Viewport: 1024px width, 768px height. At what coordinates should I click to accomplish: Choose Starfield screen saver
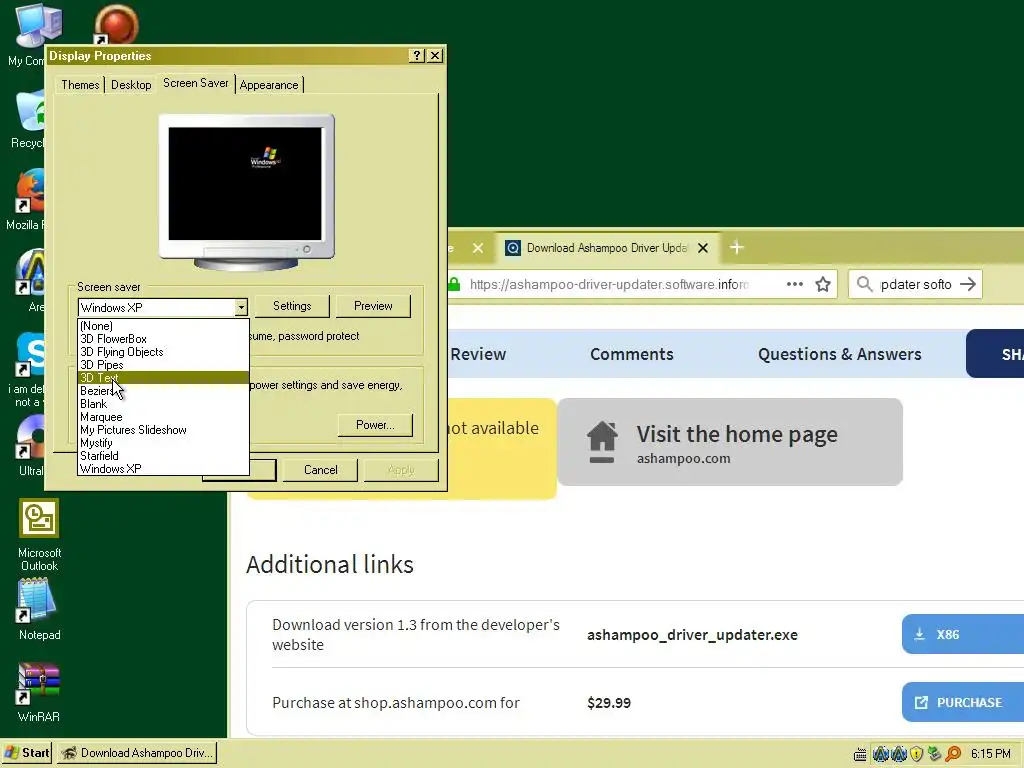(x=163, y=456)
